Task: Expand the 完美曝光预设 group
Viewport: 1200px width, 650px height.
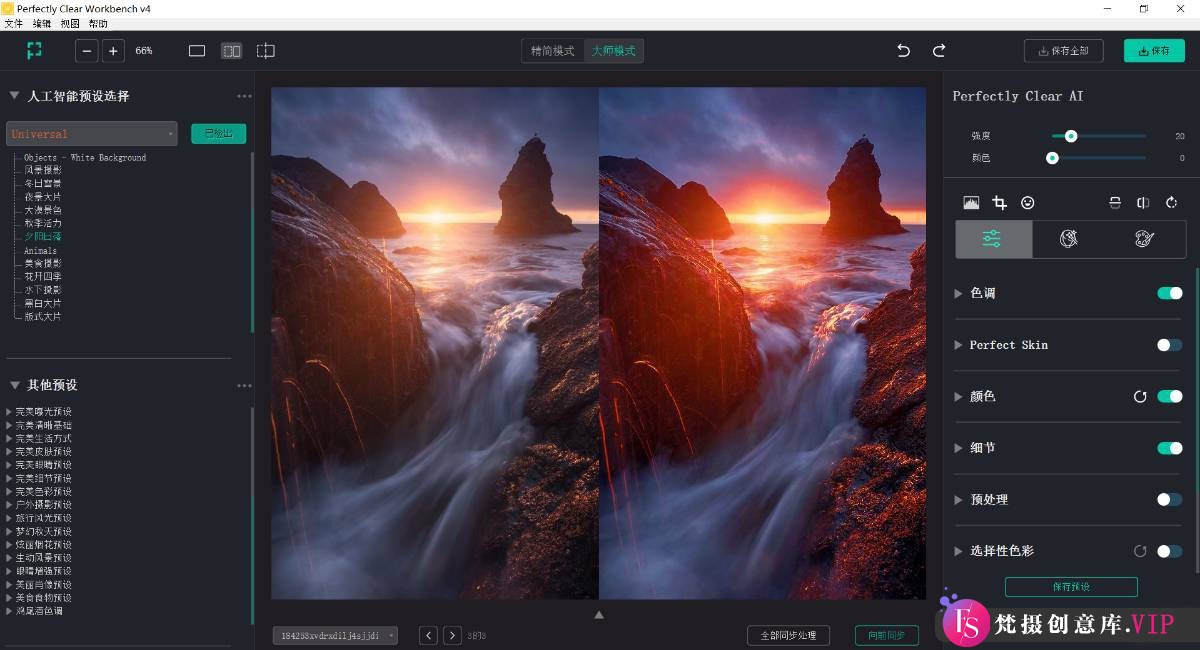Action: (x=9, y=412)
